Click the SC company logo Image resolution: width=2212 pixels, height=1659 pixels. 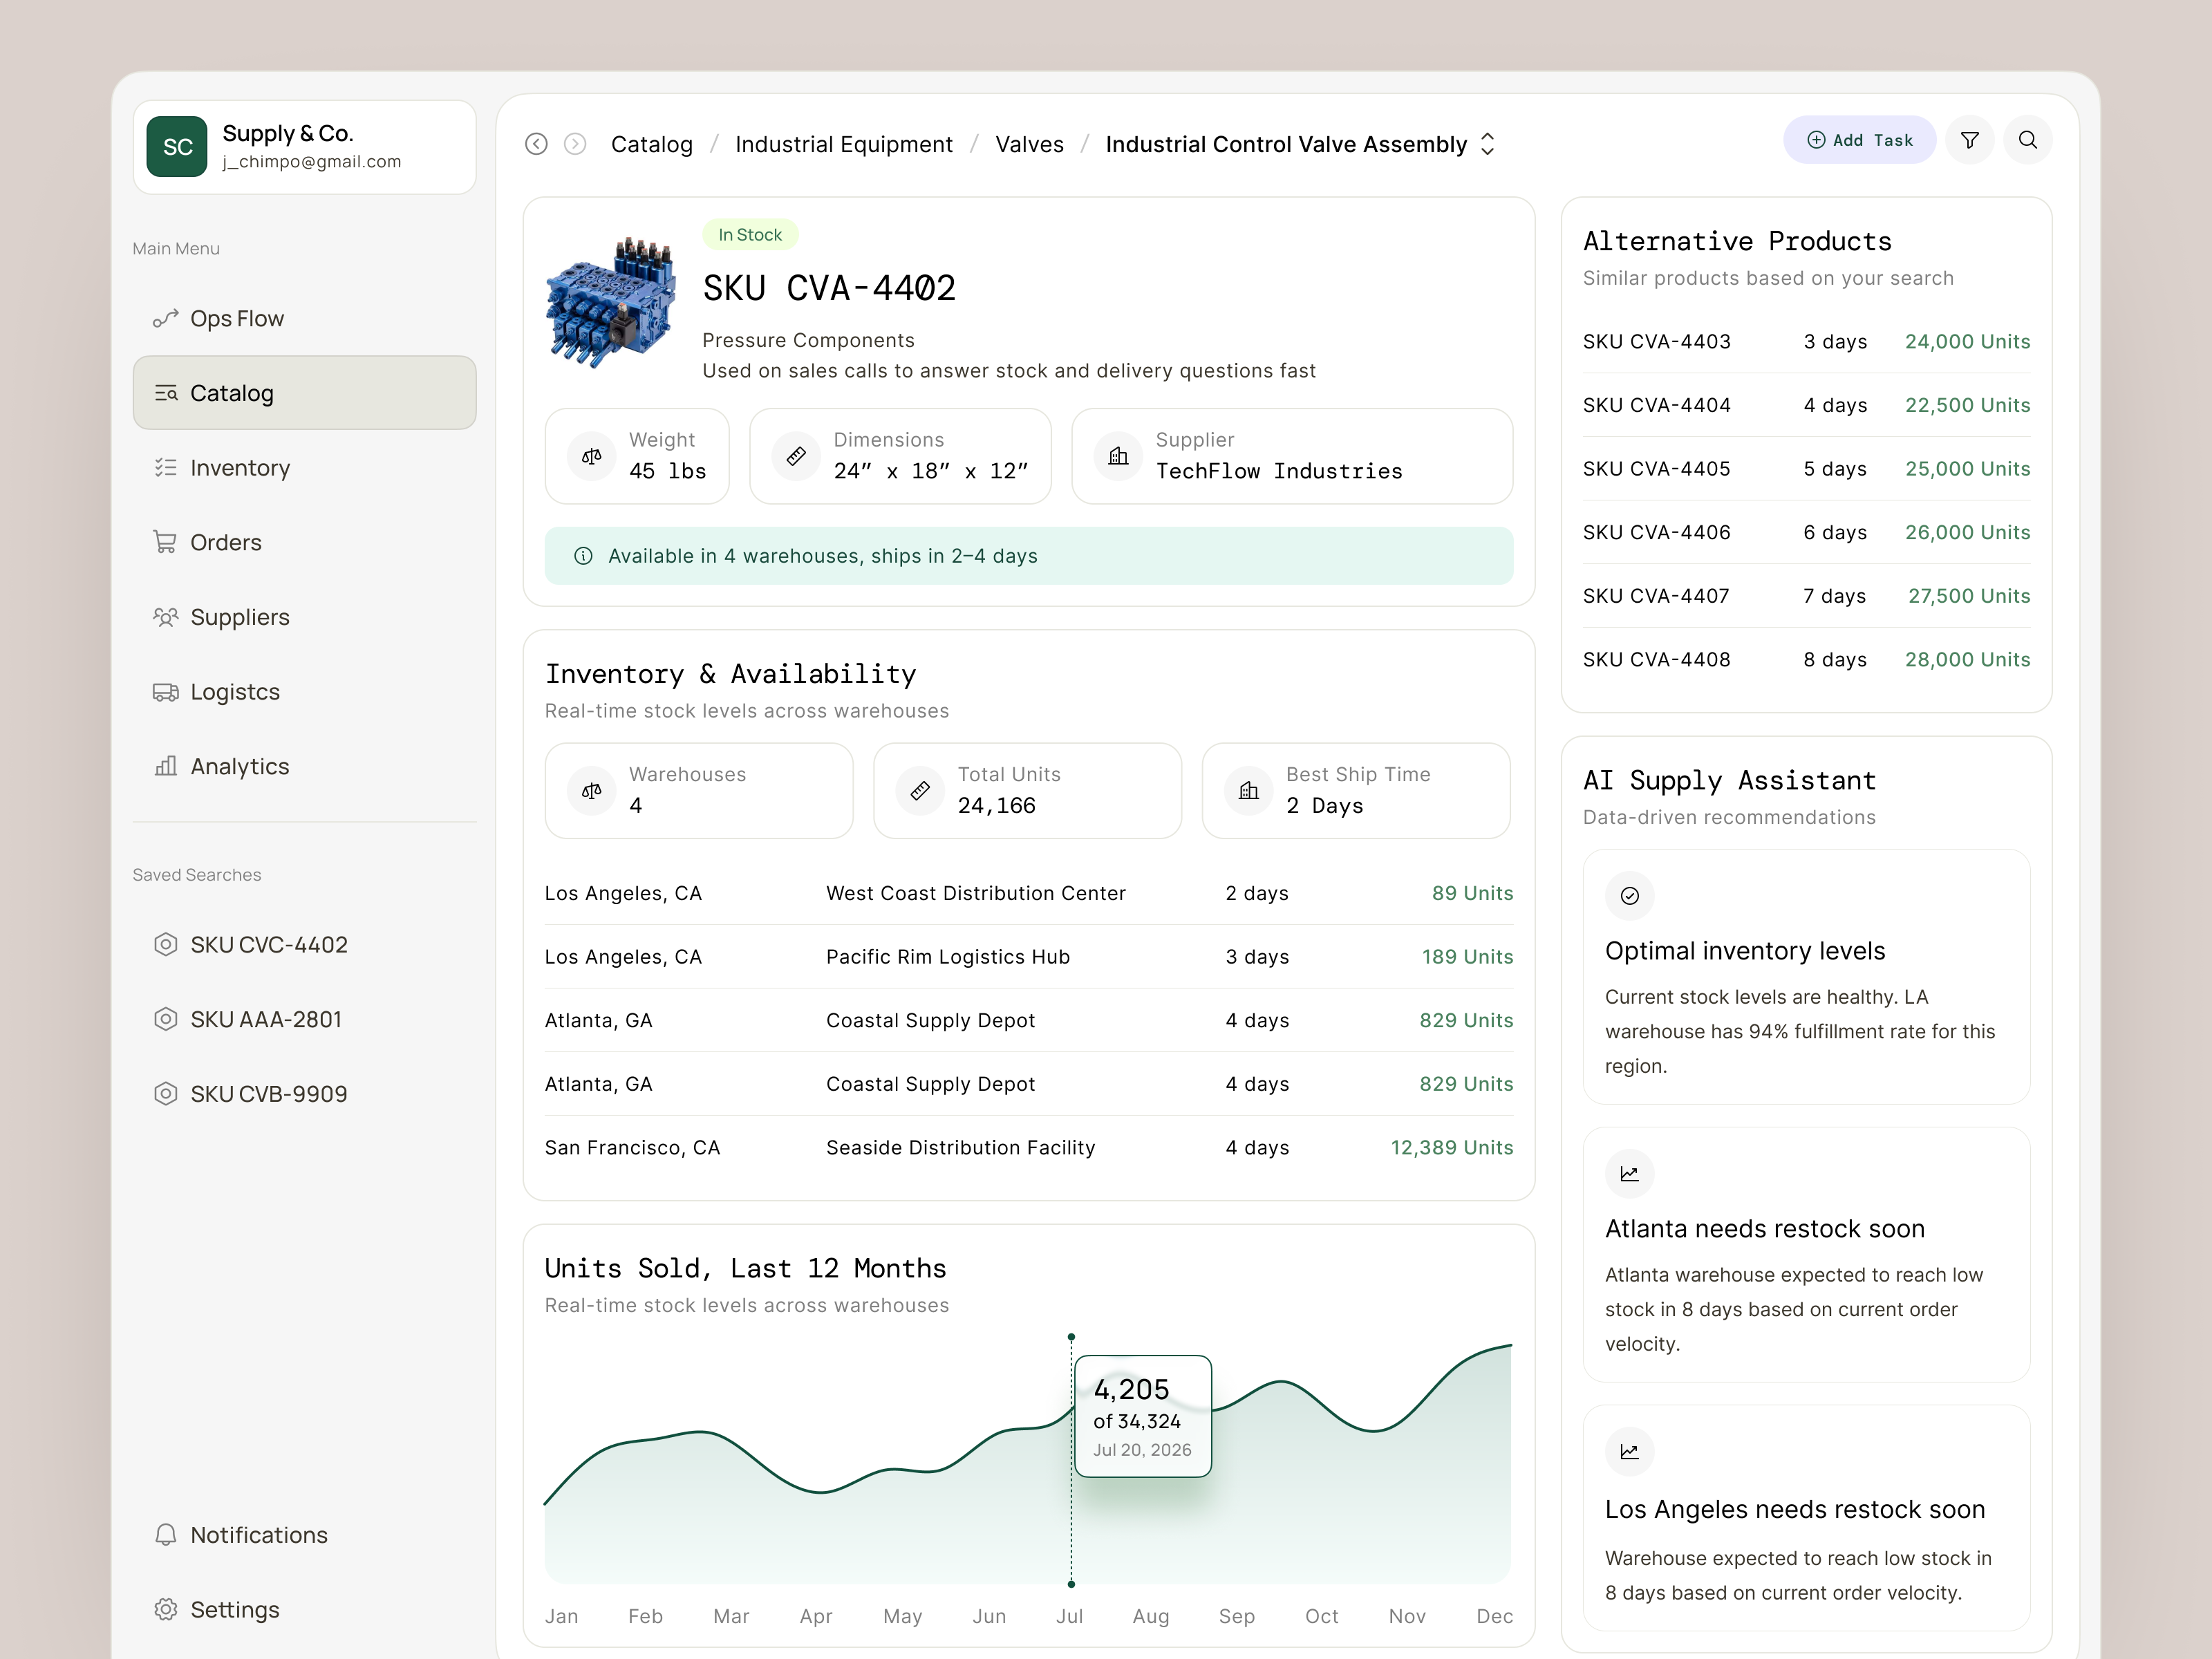point(177,147)
